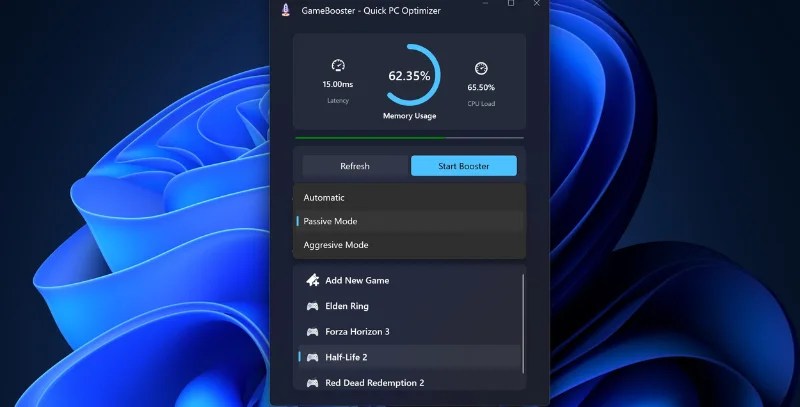Image resolution: width=800 pixels, height=407 pixels.
Task: Click the 62.35% memory usage ring
Action: [410, 75]
